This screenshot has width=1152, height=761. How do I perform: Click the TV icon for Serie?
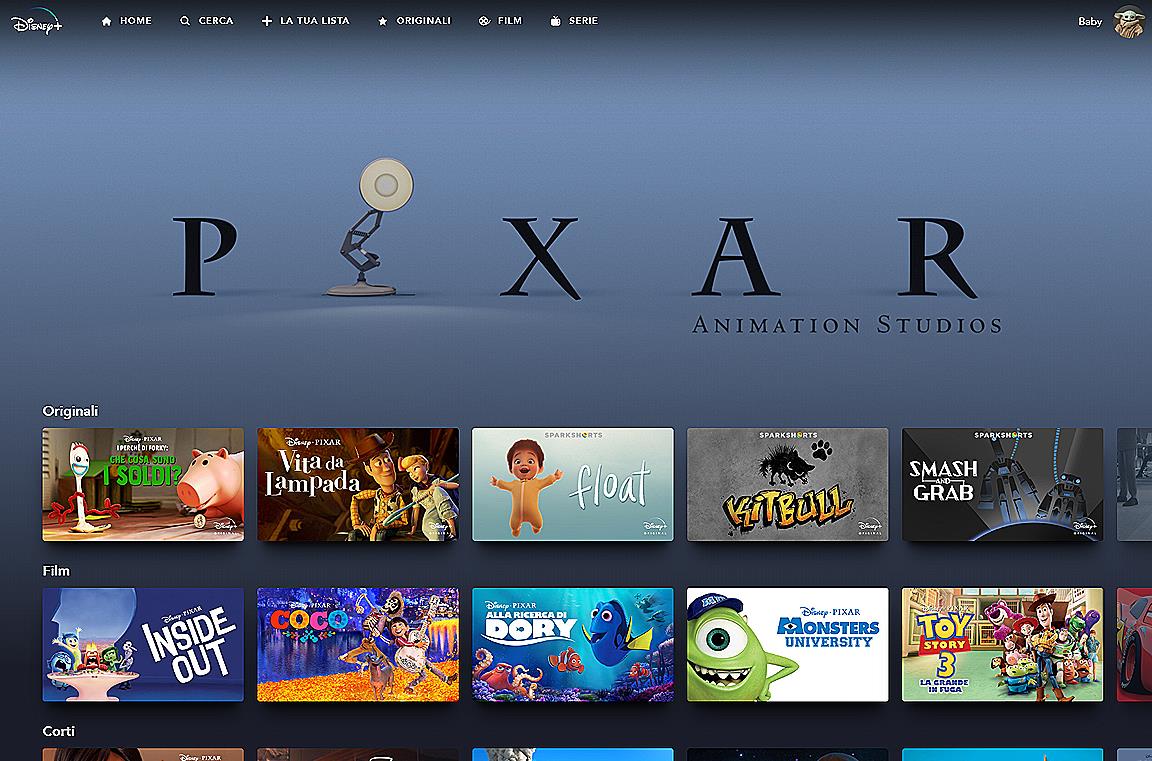point(555,21)
